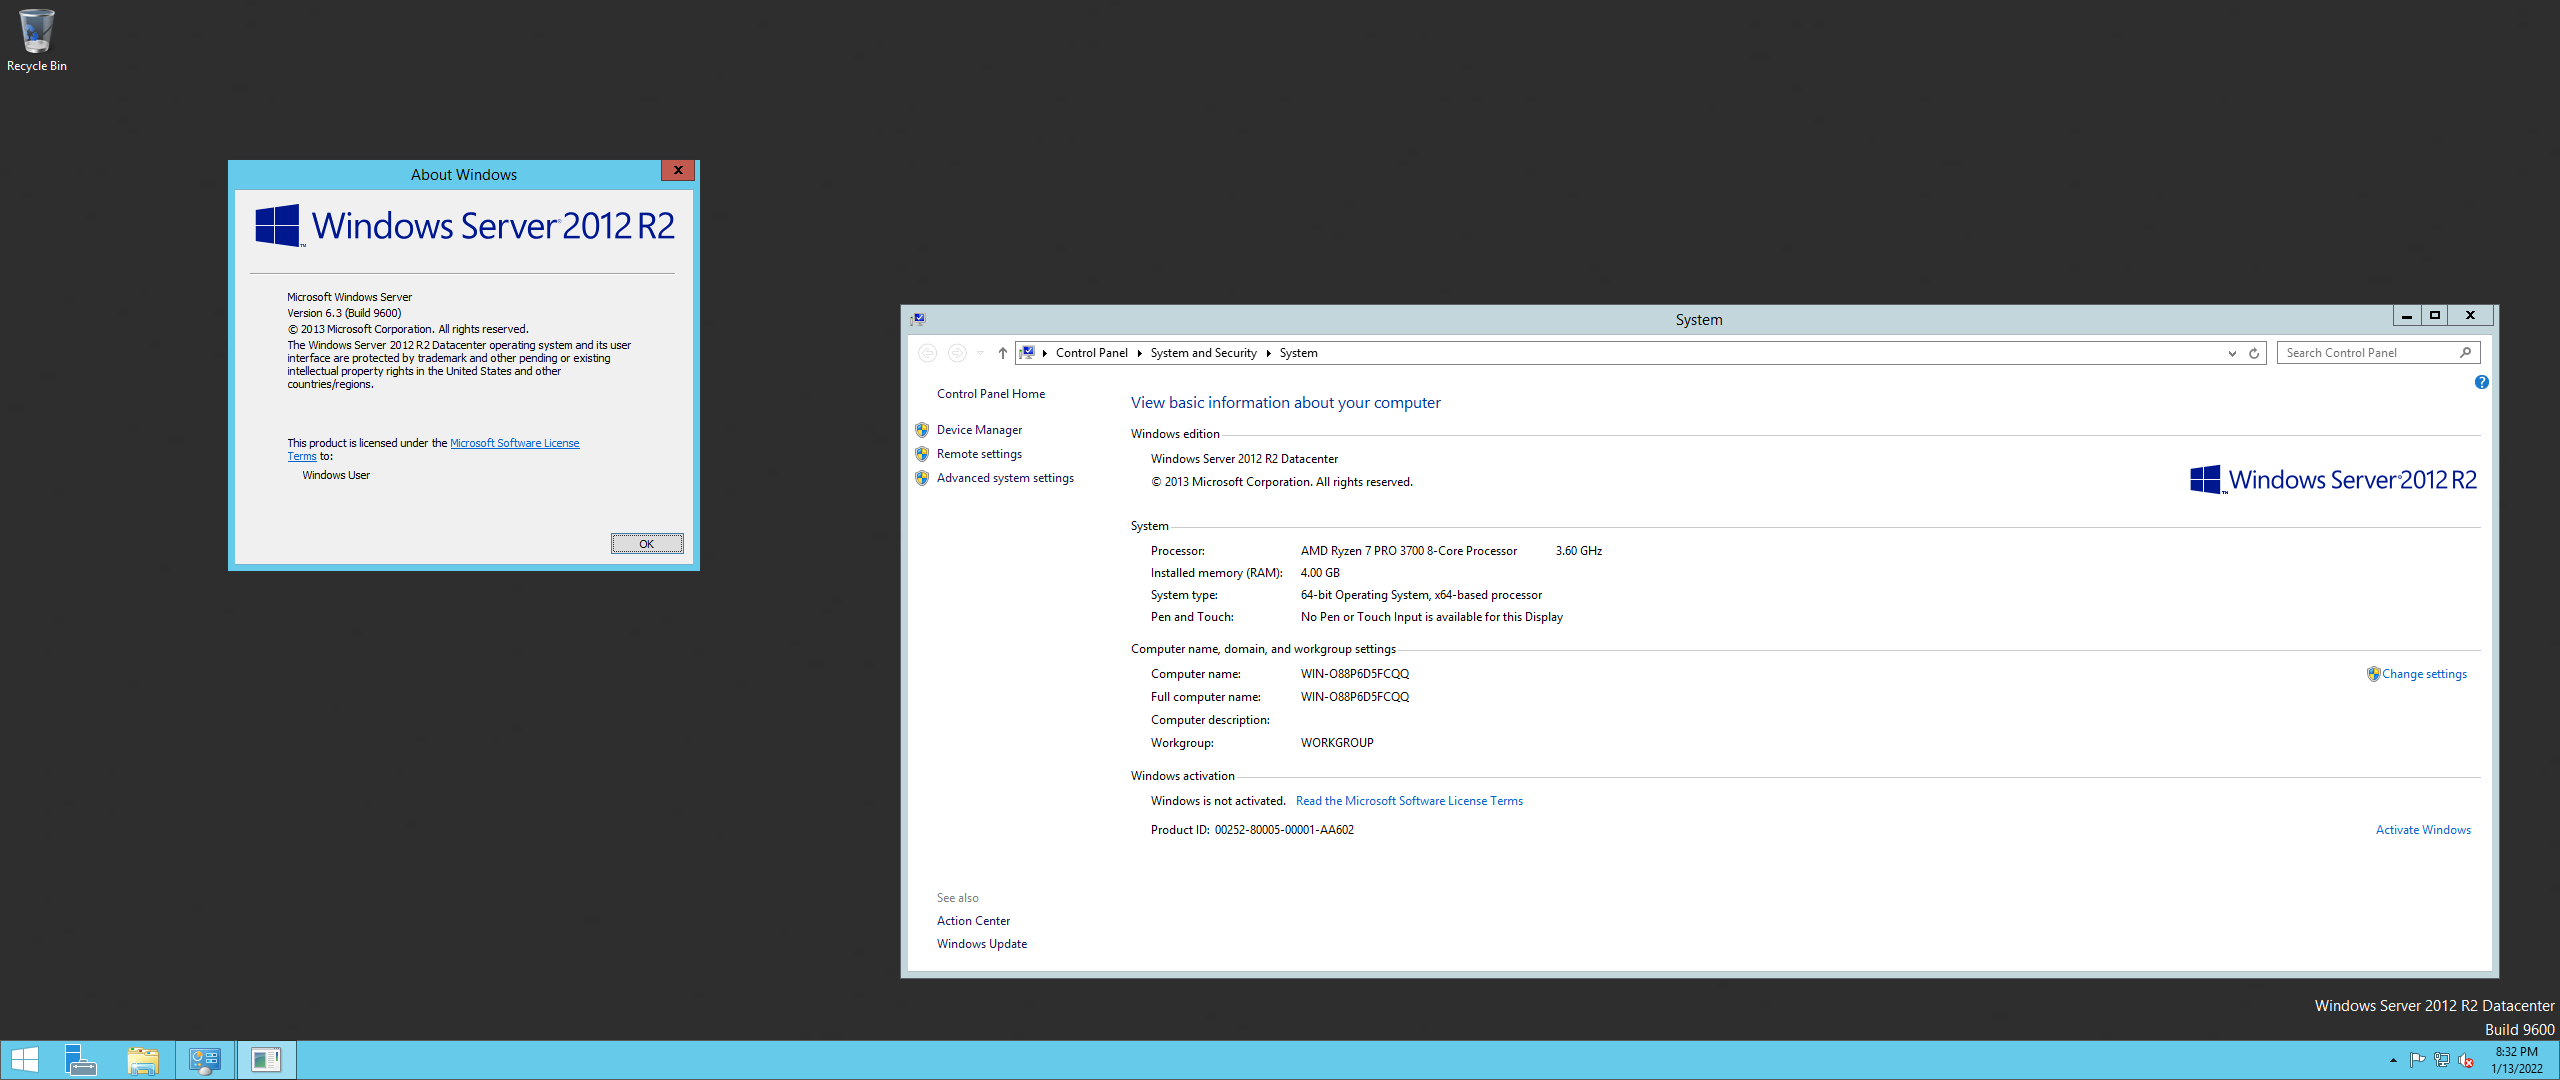The image size is (2560, 1080).
Task: Select AMD Ryzen 7 PRO 3700 processor text
Action: coord(1408,551)
